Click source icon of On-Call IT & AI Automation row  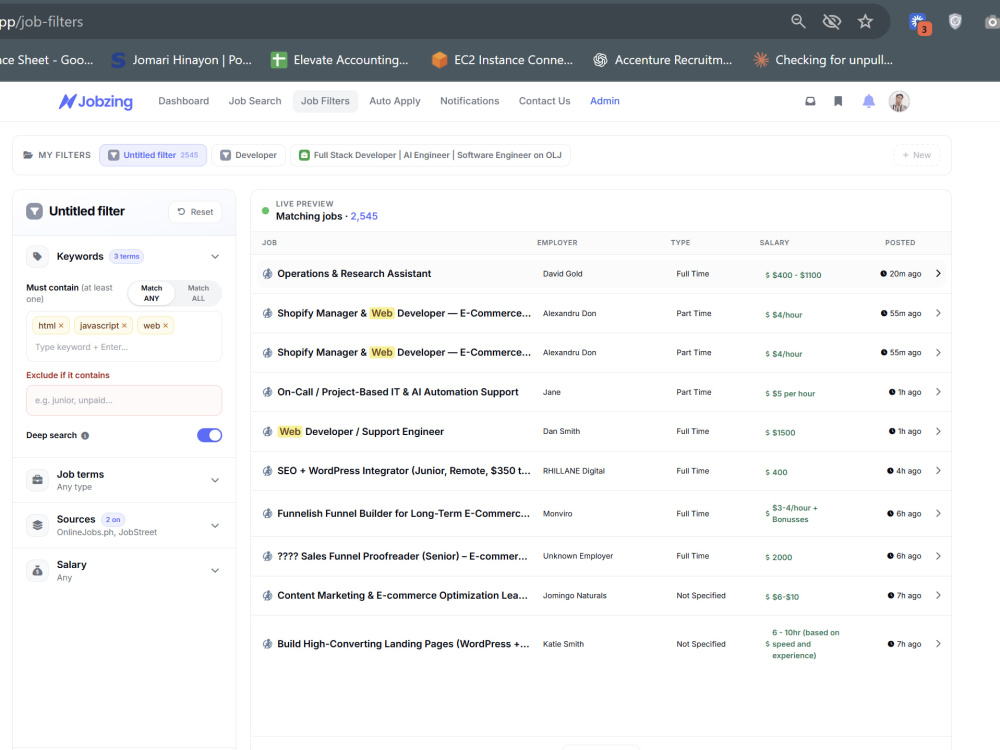[x=267, y=392]
